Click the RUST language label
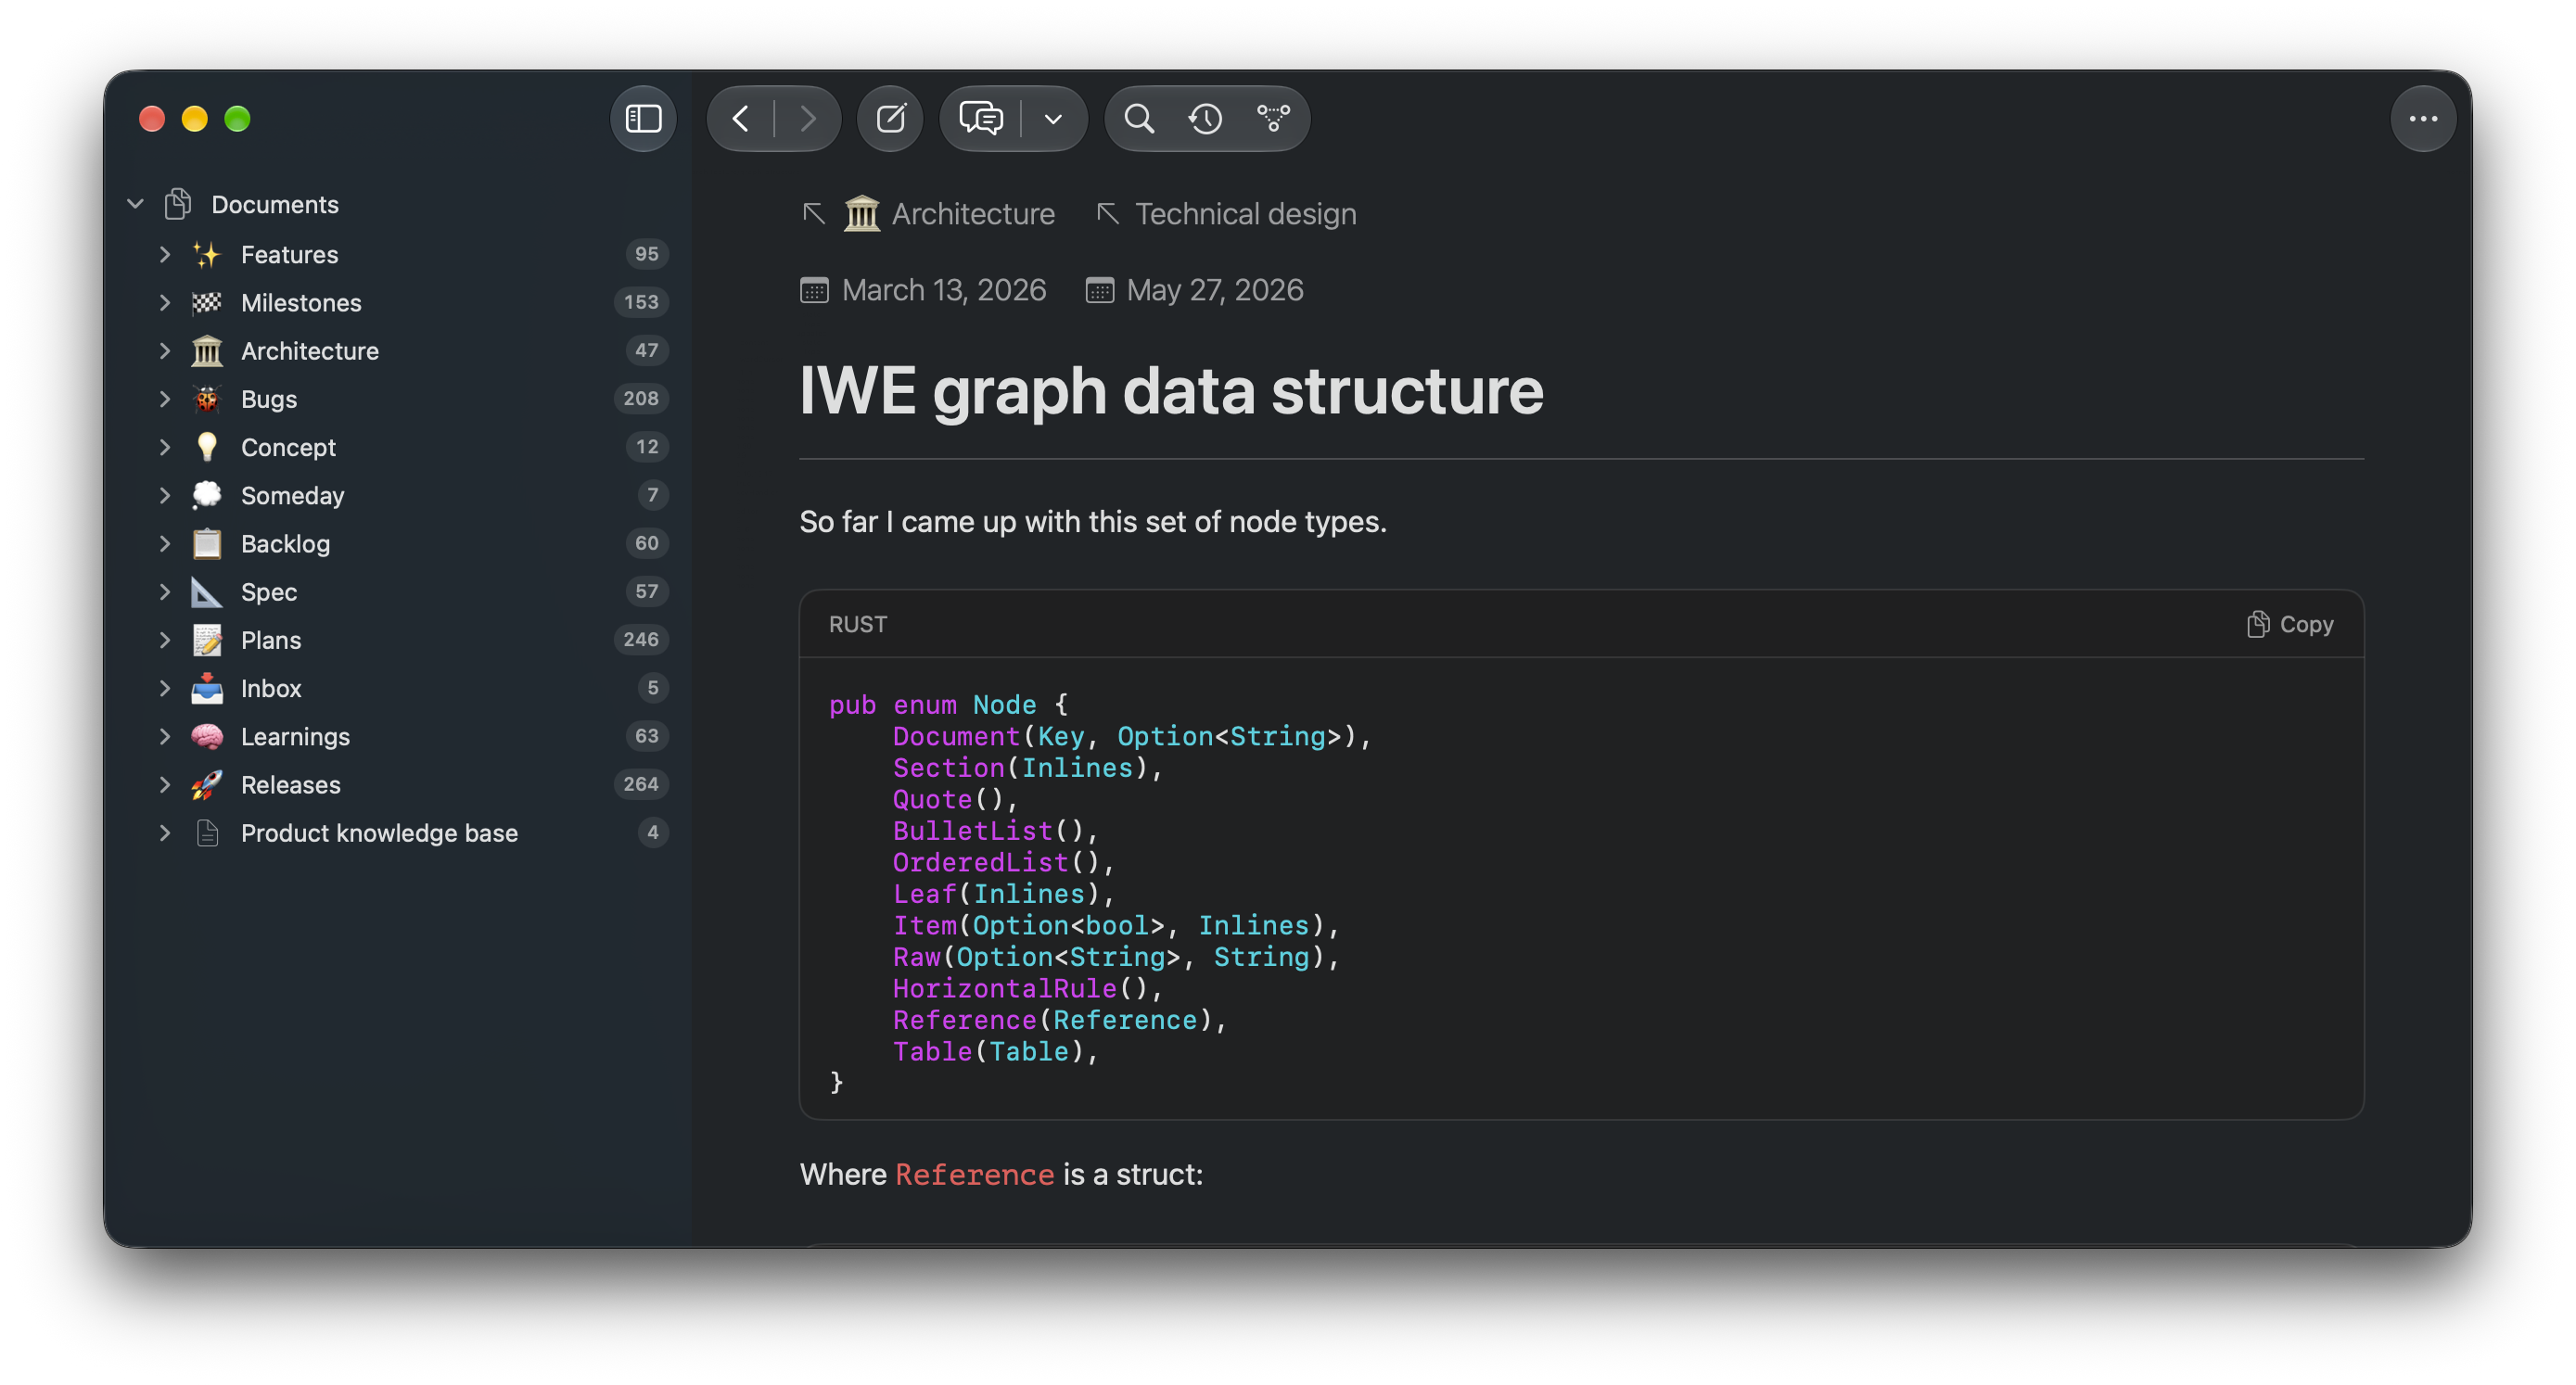The height and width of the screenshot is (1385, 2576). 857,624
